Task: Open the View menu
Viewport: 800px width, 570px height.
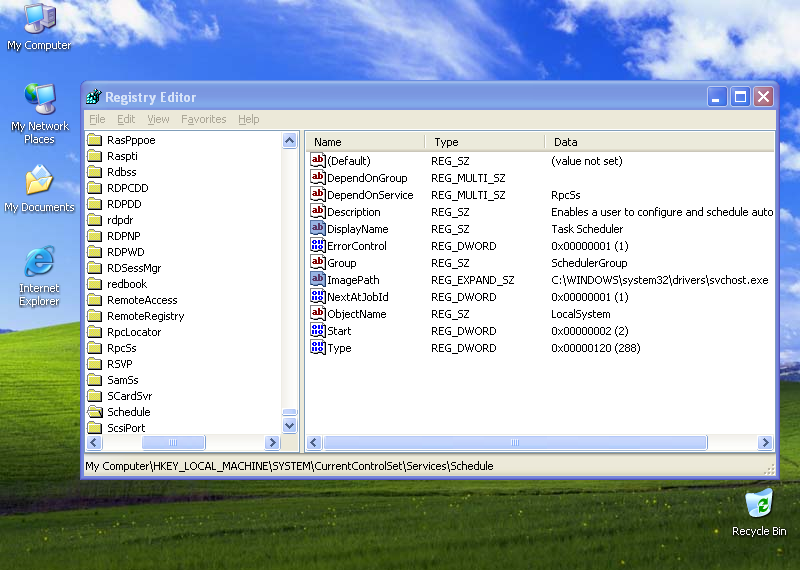Action: click(158, 119)
